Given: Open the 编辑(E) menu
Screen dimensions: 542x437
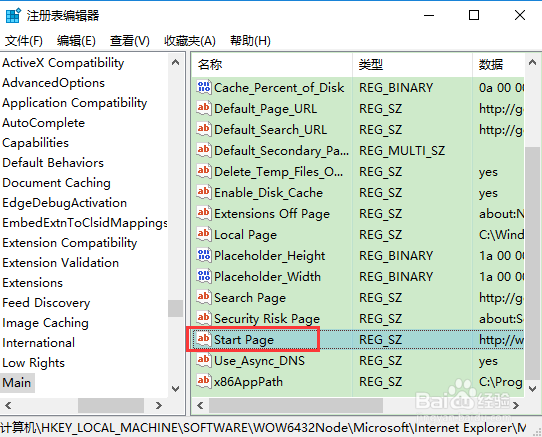Looking at the screenshot, I should tap(76, 41).
